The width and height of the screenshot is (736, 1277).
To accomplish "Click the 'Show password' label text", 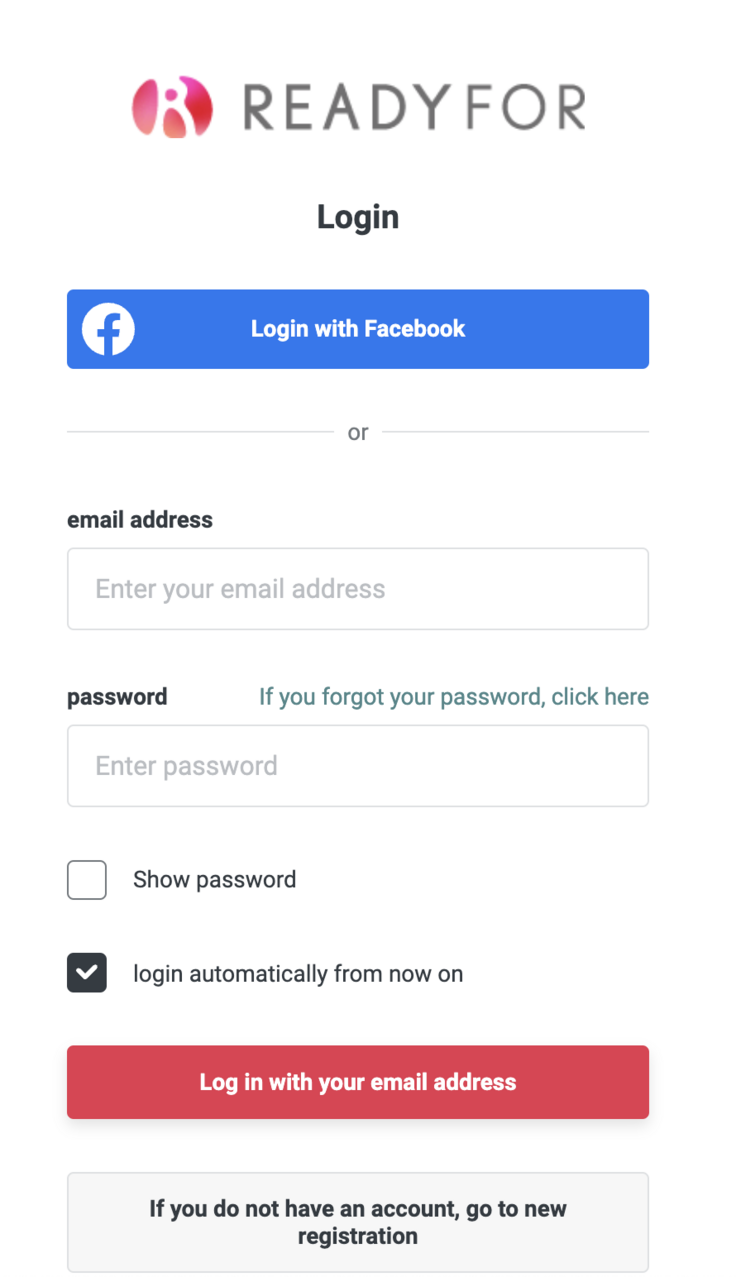I will pos(215,880).
